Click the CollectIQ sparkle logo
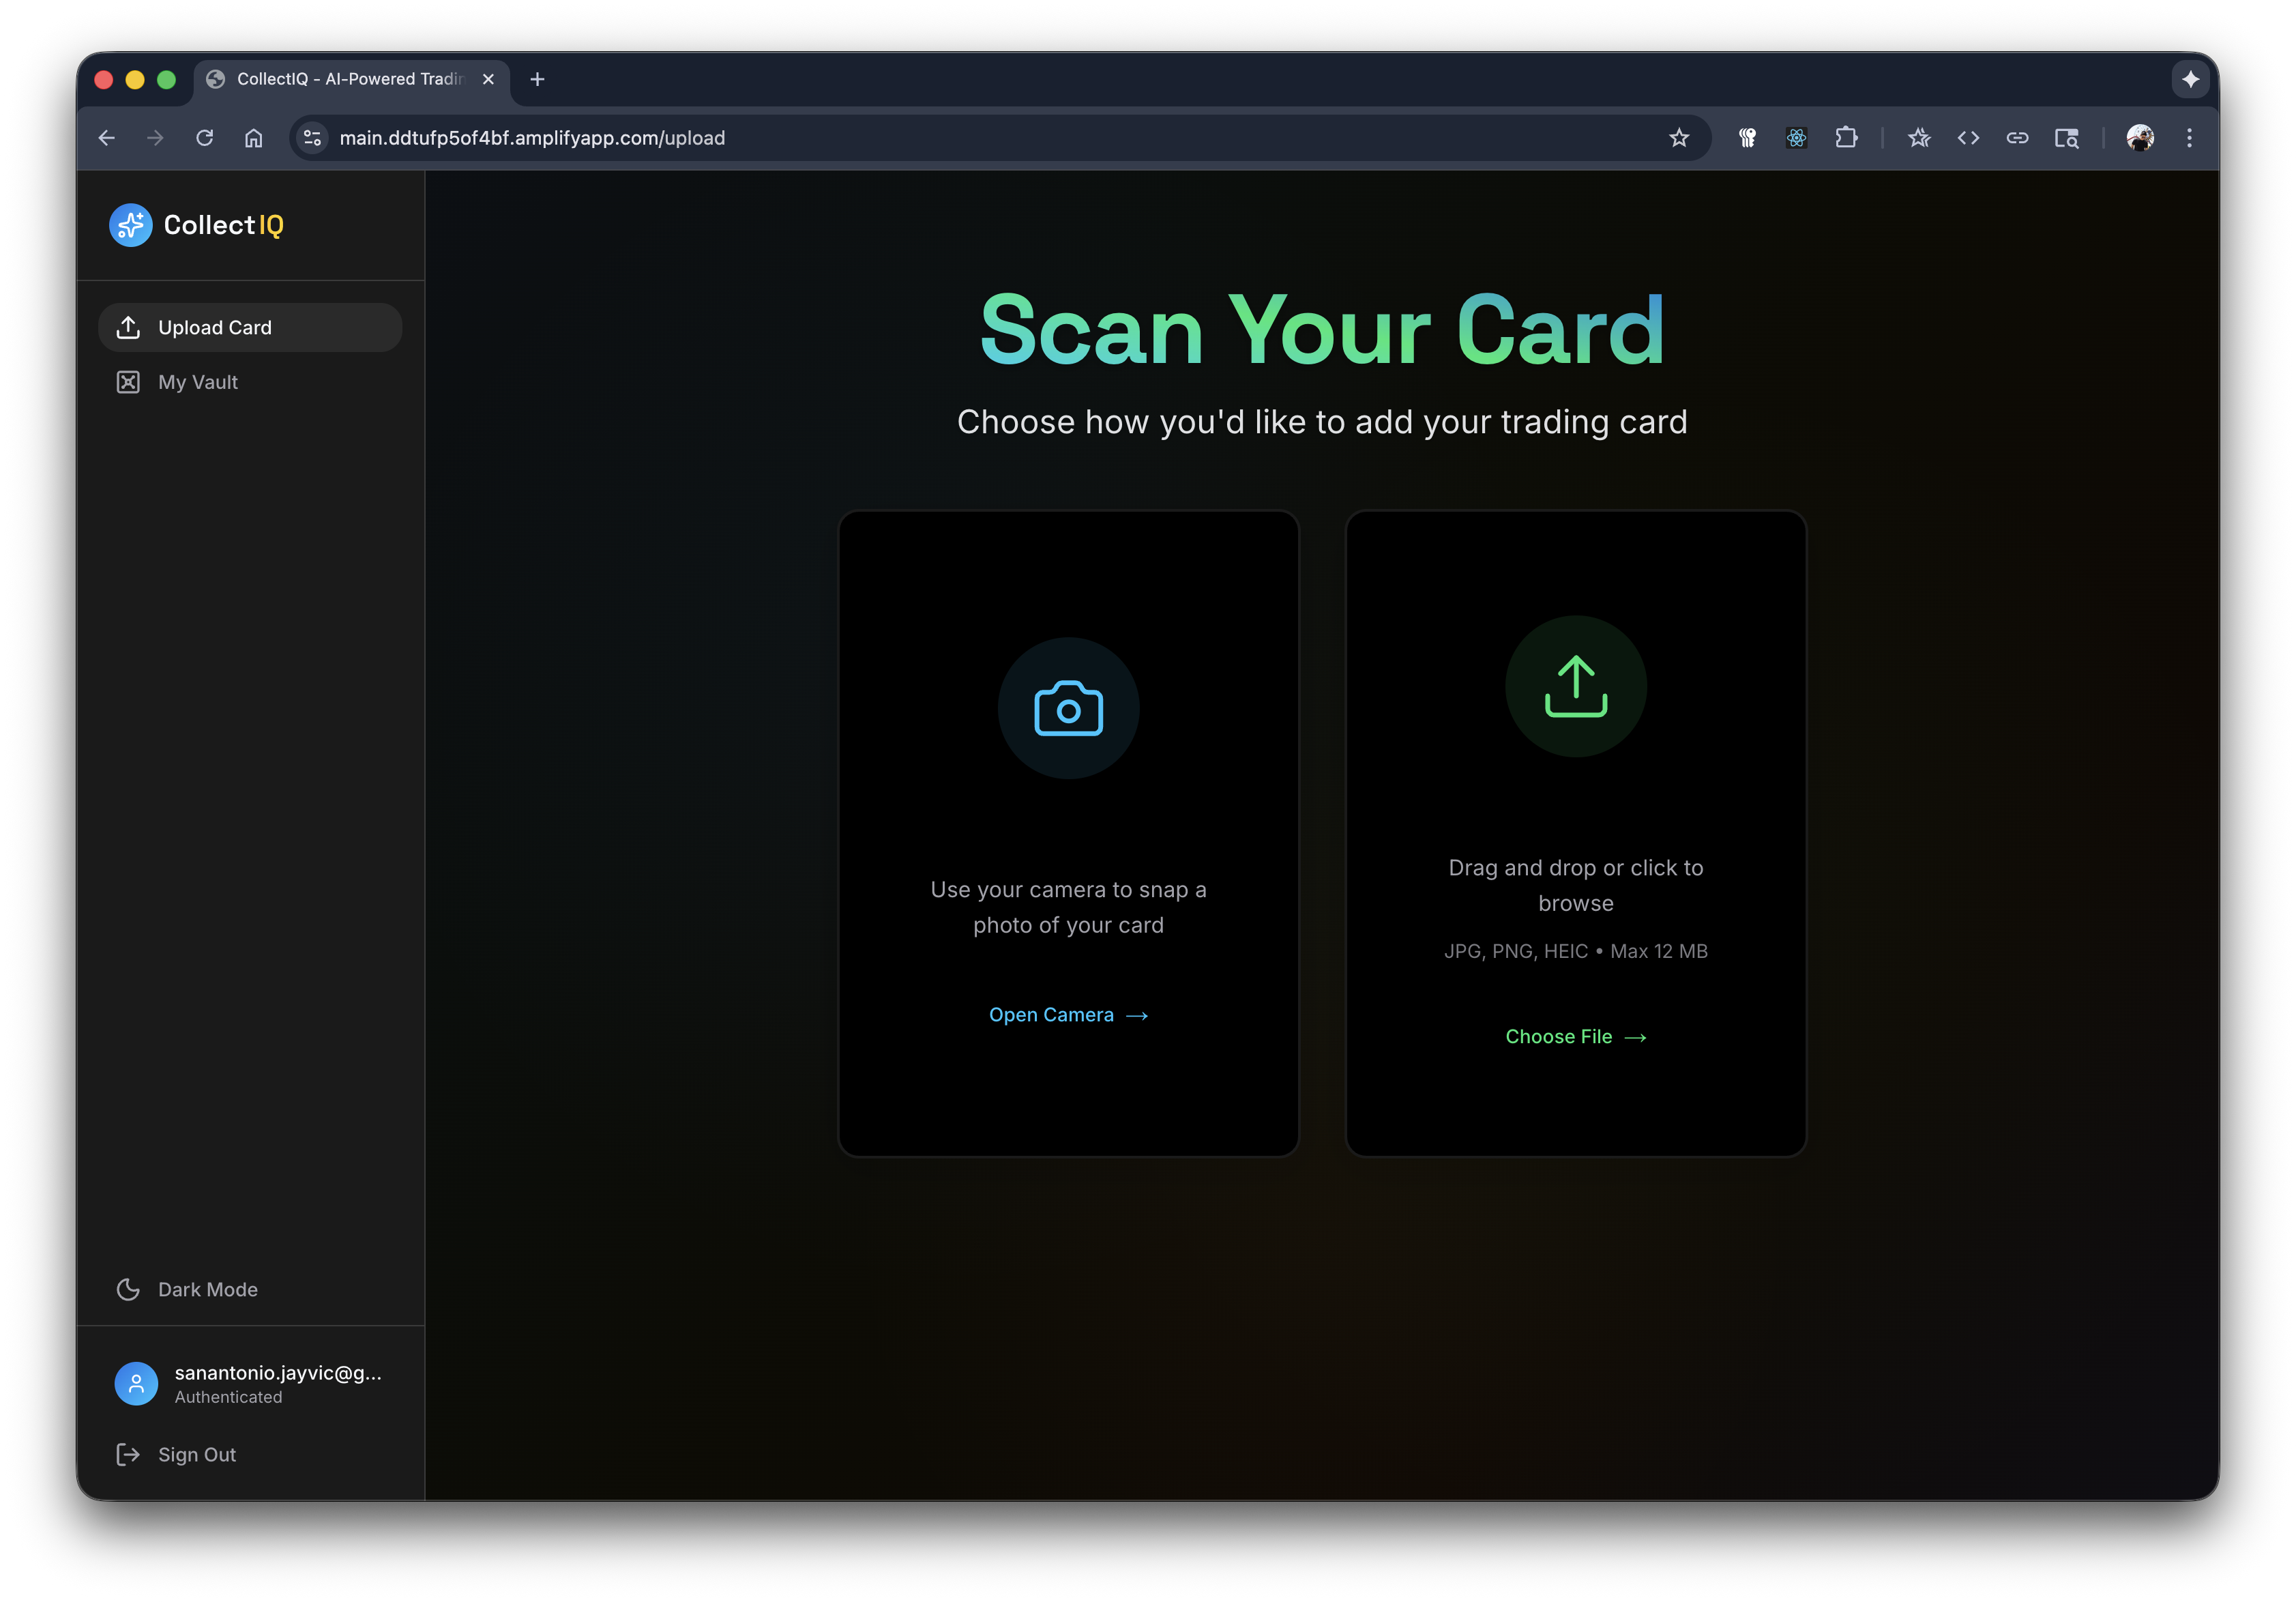Screen dimensions: 2296x1602 coord(131,225)
